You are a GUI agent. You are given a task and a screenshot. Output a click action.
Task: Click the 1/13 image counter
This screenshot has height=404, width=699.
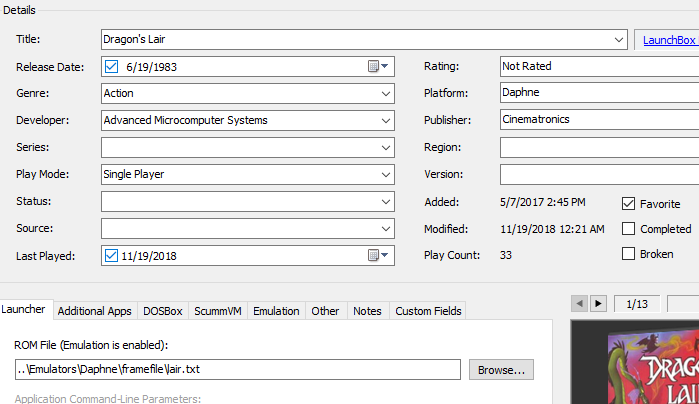[637, 304]
